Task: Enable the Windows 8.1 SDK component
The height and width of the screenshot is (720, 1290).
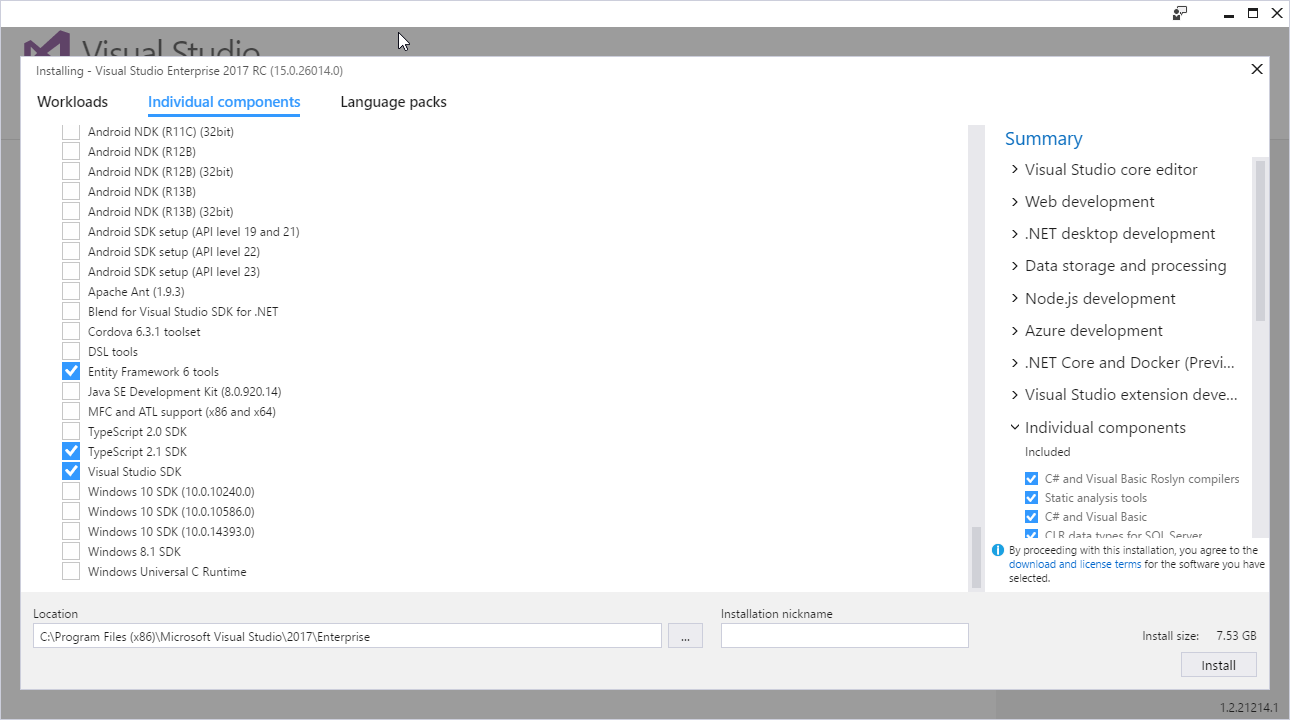Action: (x=70, y=551)
